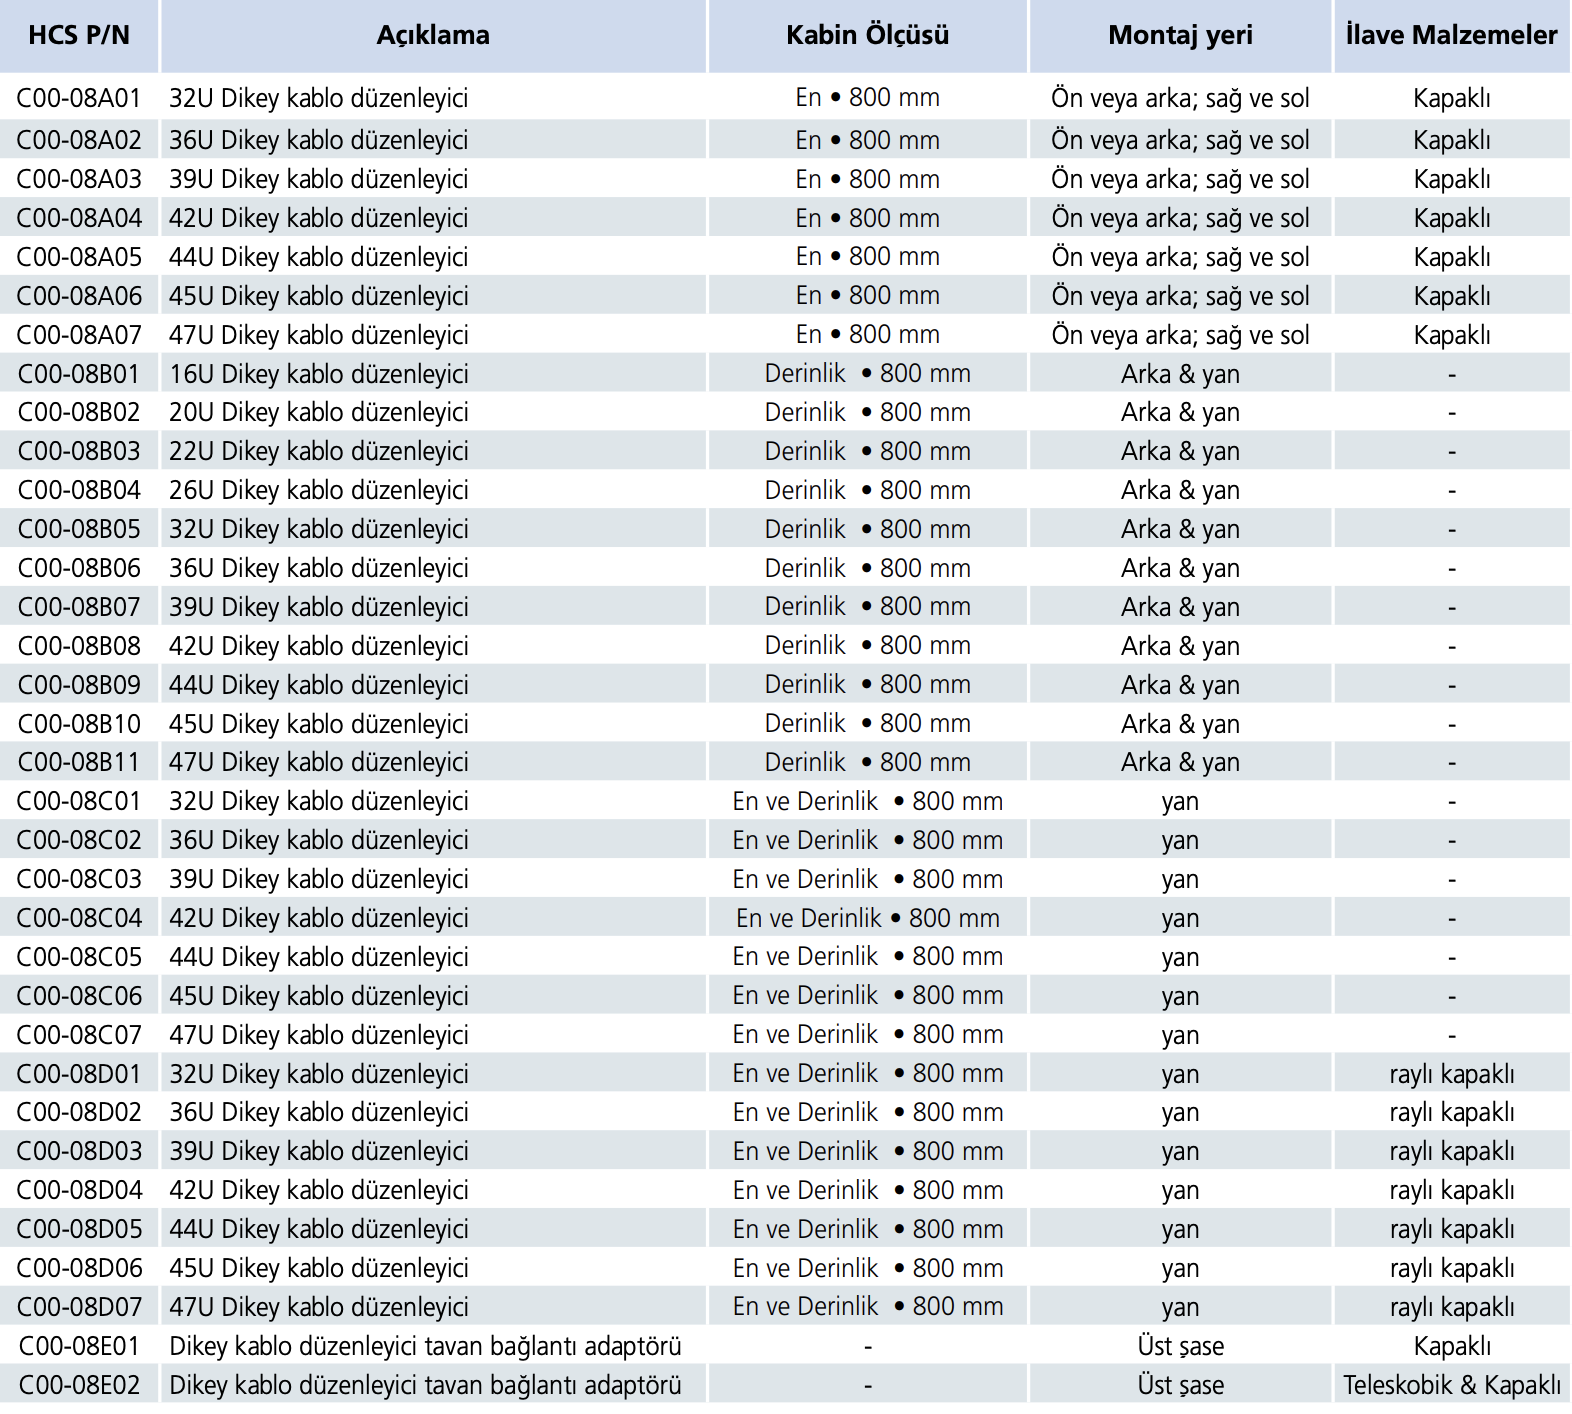Select part number C00-08A07
The height and width of the screenshot is (1414, 1572).
[x=79, y=335]
